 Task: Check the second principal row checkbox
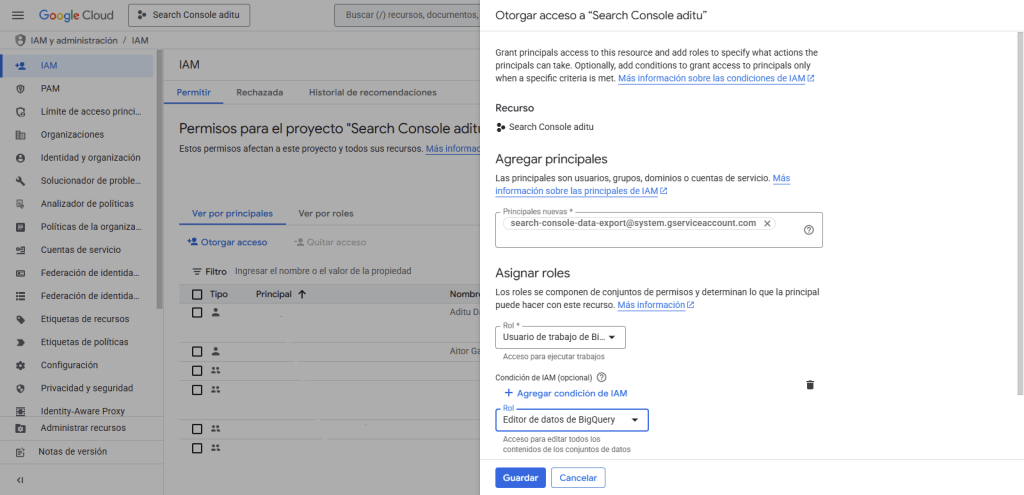197,352
